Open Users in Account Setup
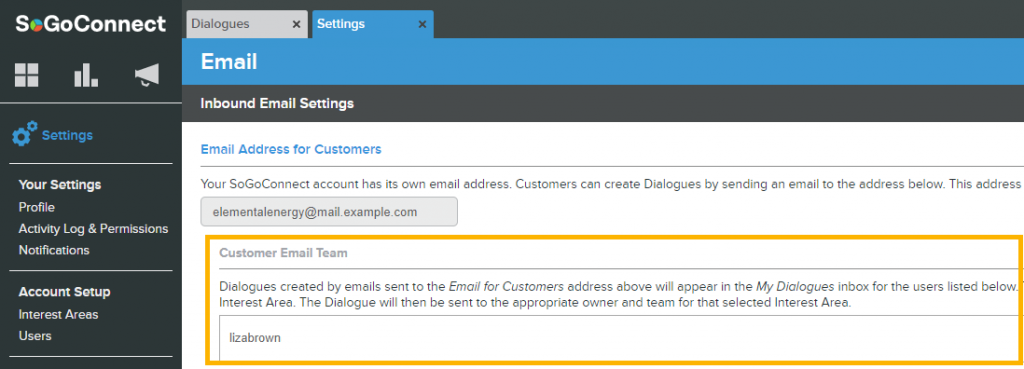Image resolution: width=1024 pixels, height=369 pixels. (x=35, y=336)
